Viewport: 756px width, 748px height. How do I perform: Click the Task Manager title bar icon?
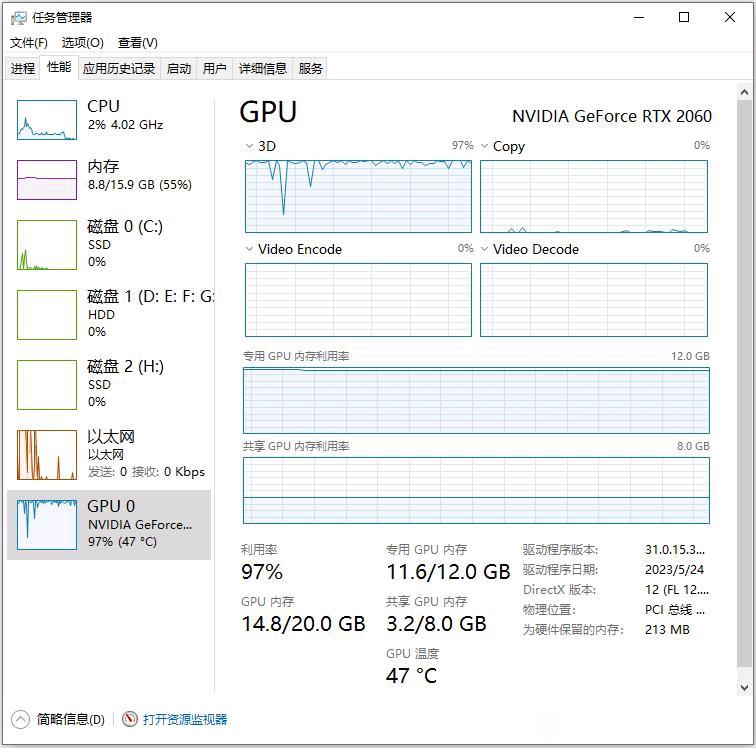pos(18,18)
